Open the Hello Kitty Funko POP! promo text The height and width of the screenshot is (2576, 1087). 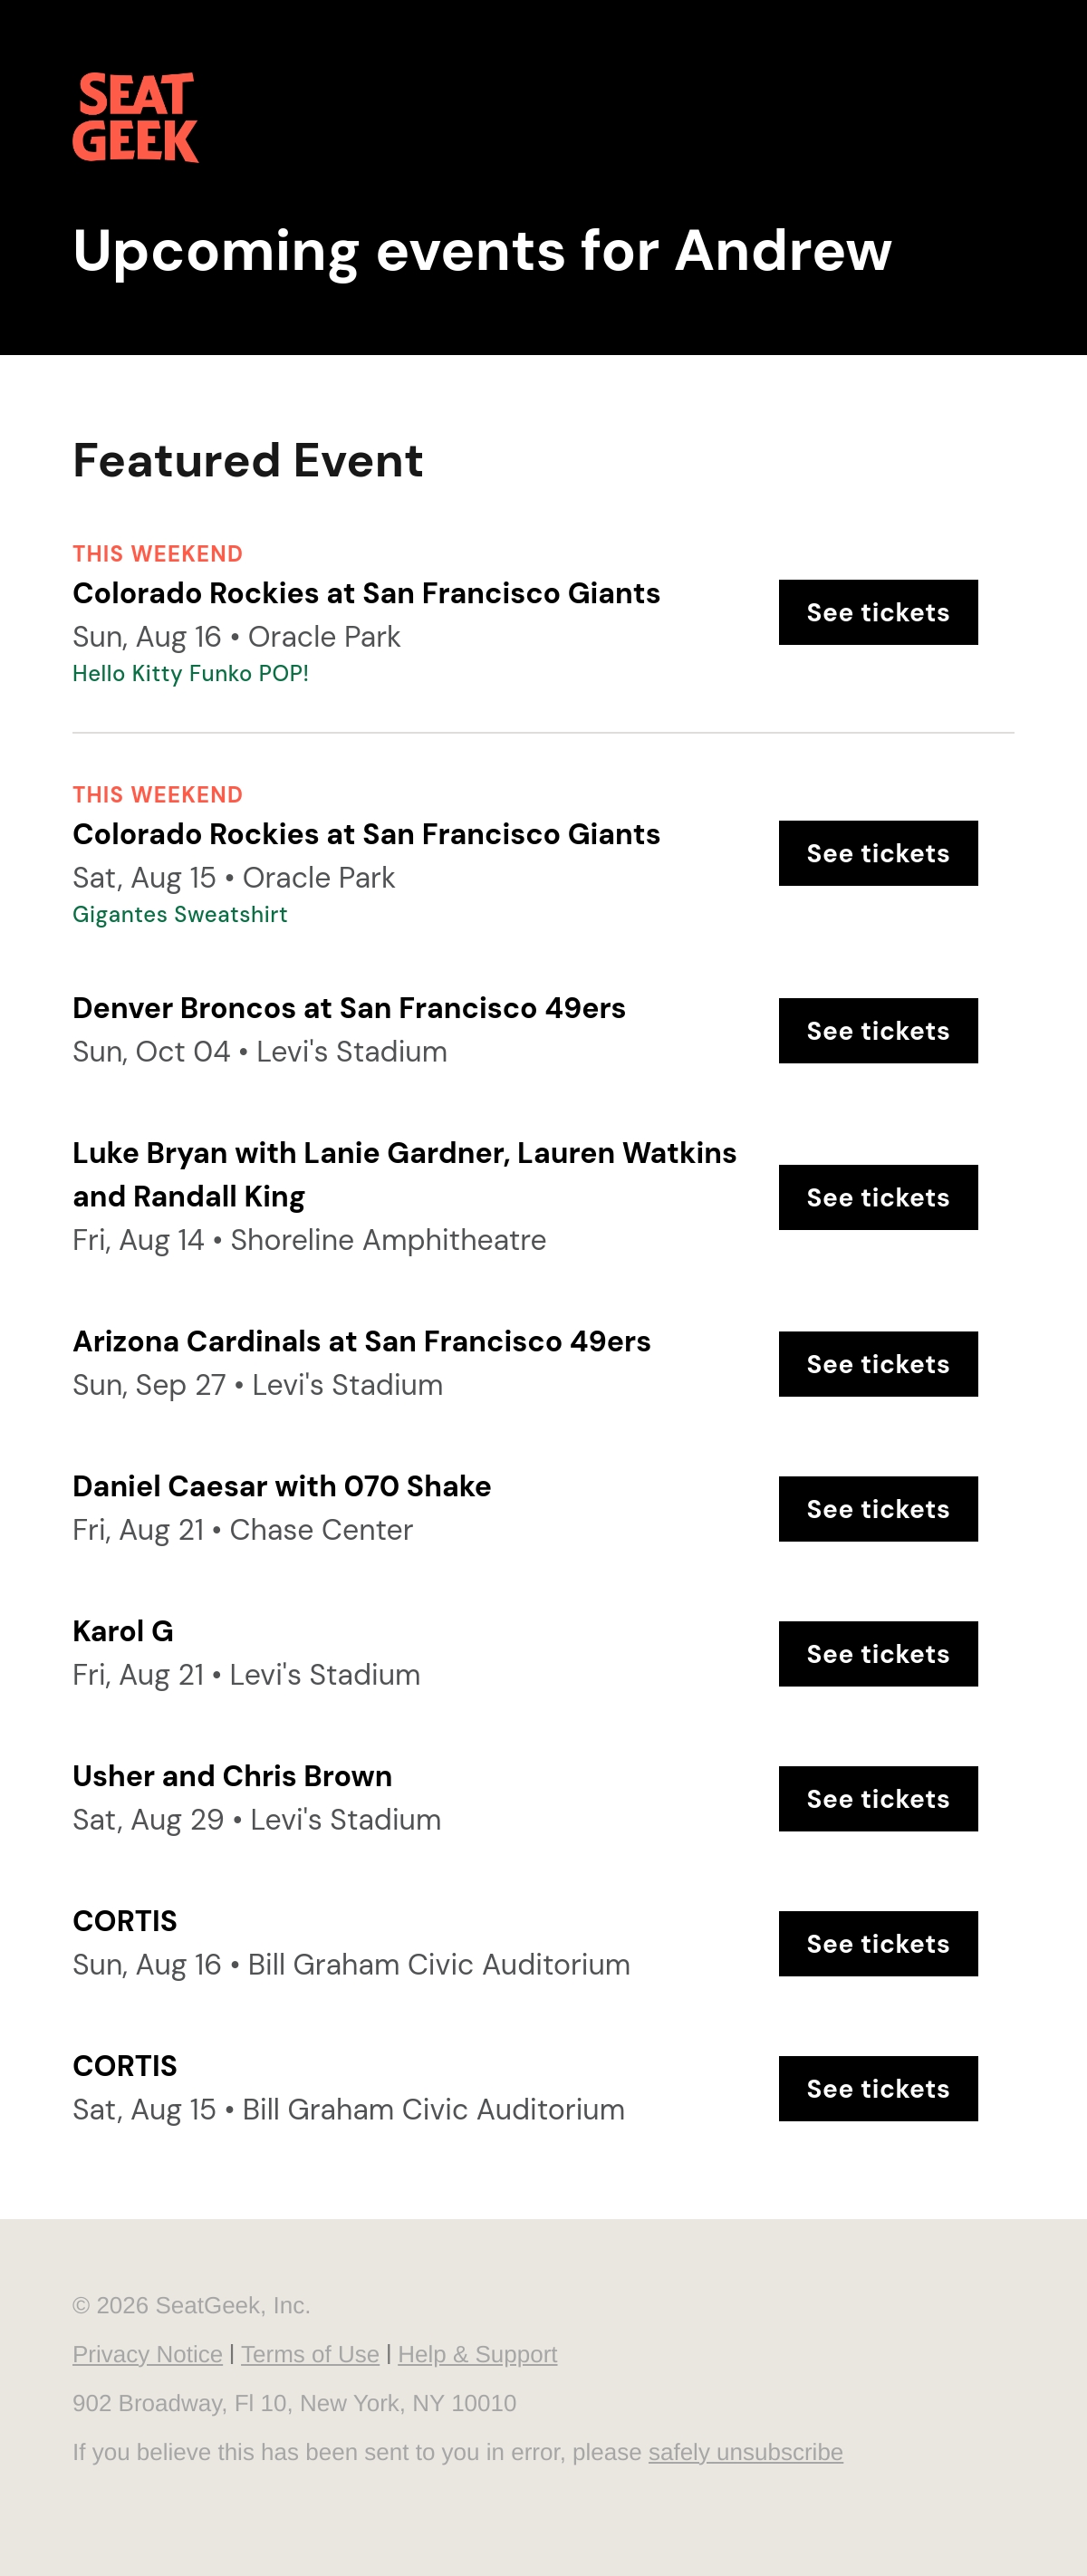[x=190, y=673]
